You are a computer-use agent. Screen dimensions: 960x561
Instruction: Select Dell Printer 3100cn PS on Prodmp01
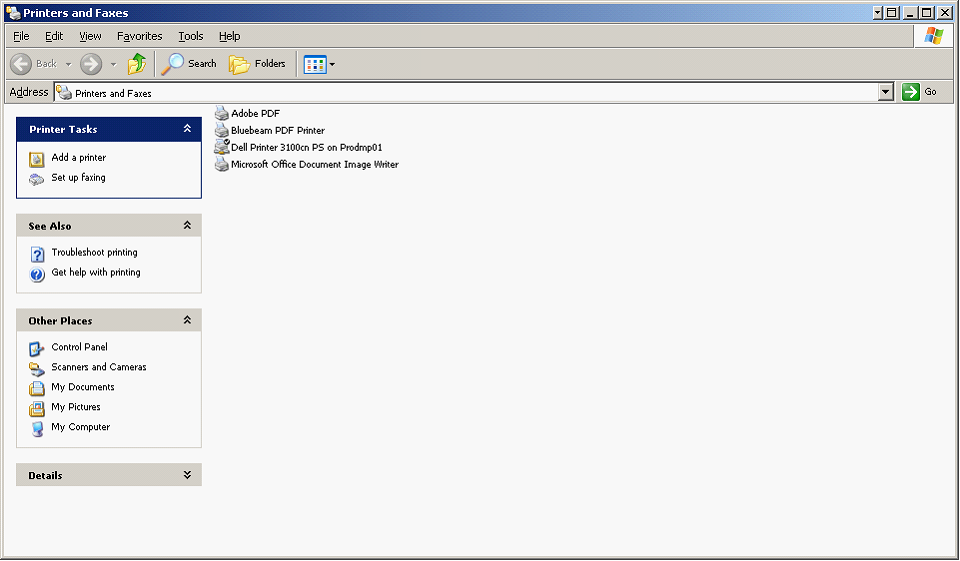tap(306, 147)
